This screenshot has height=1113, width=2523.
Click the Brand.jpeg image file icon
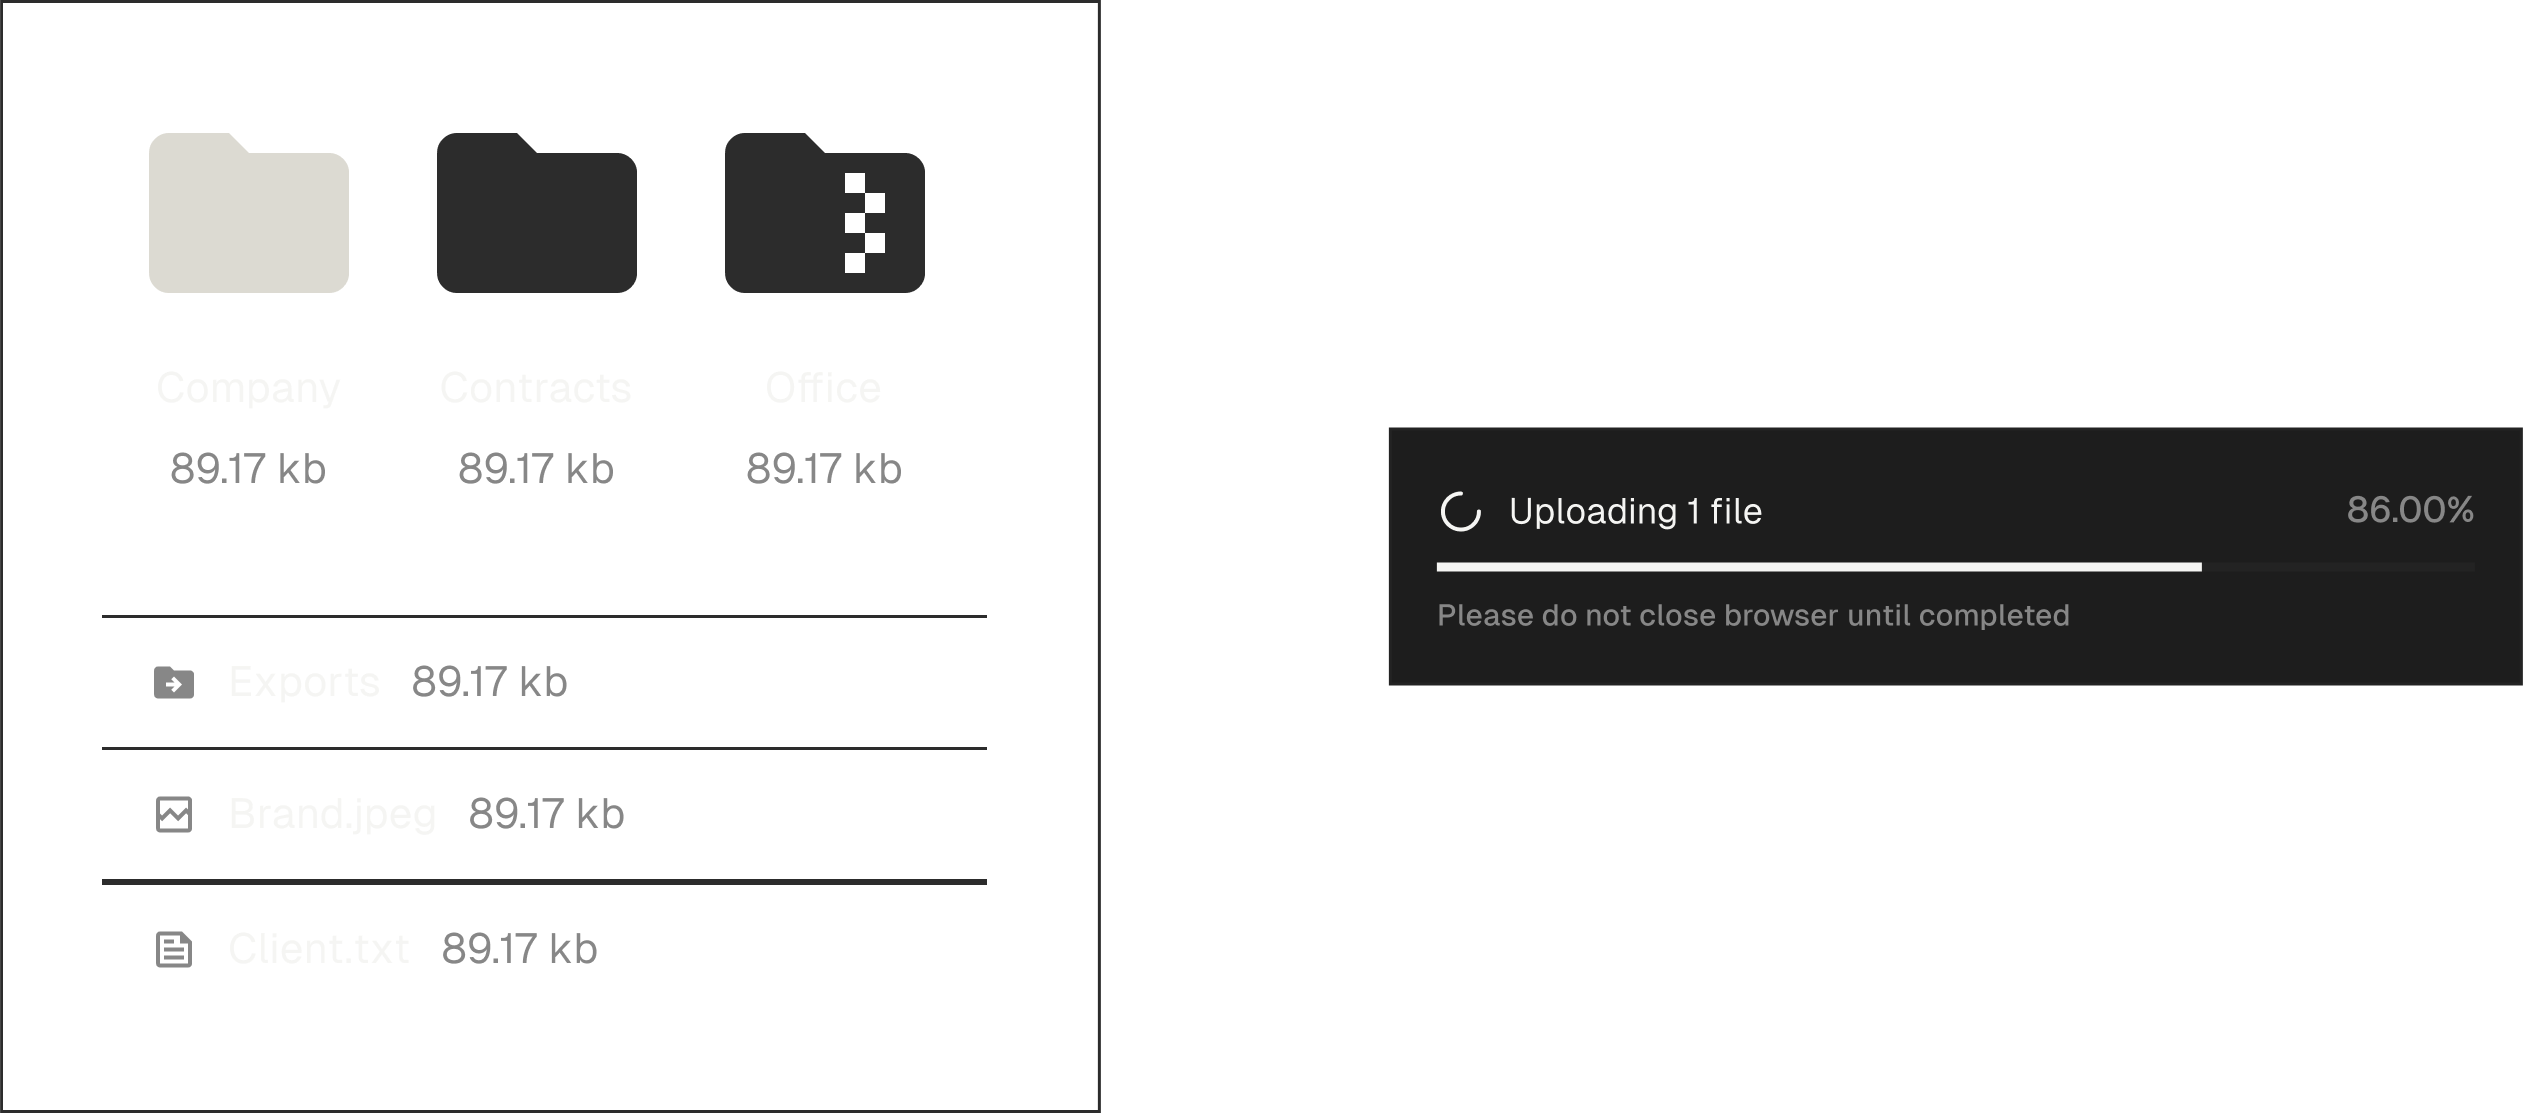pyautogui.click(x=174, y=814)
